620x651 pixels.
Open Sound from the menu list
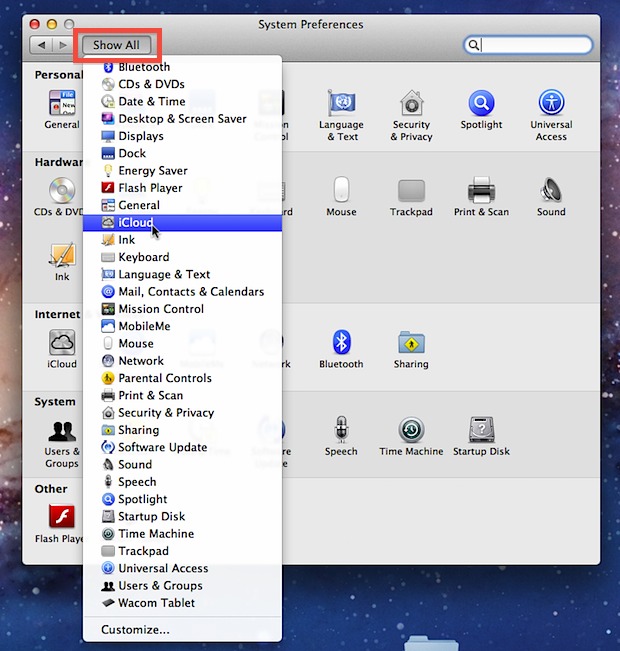tap(183, 465)
